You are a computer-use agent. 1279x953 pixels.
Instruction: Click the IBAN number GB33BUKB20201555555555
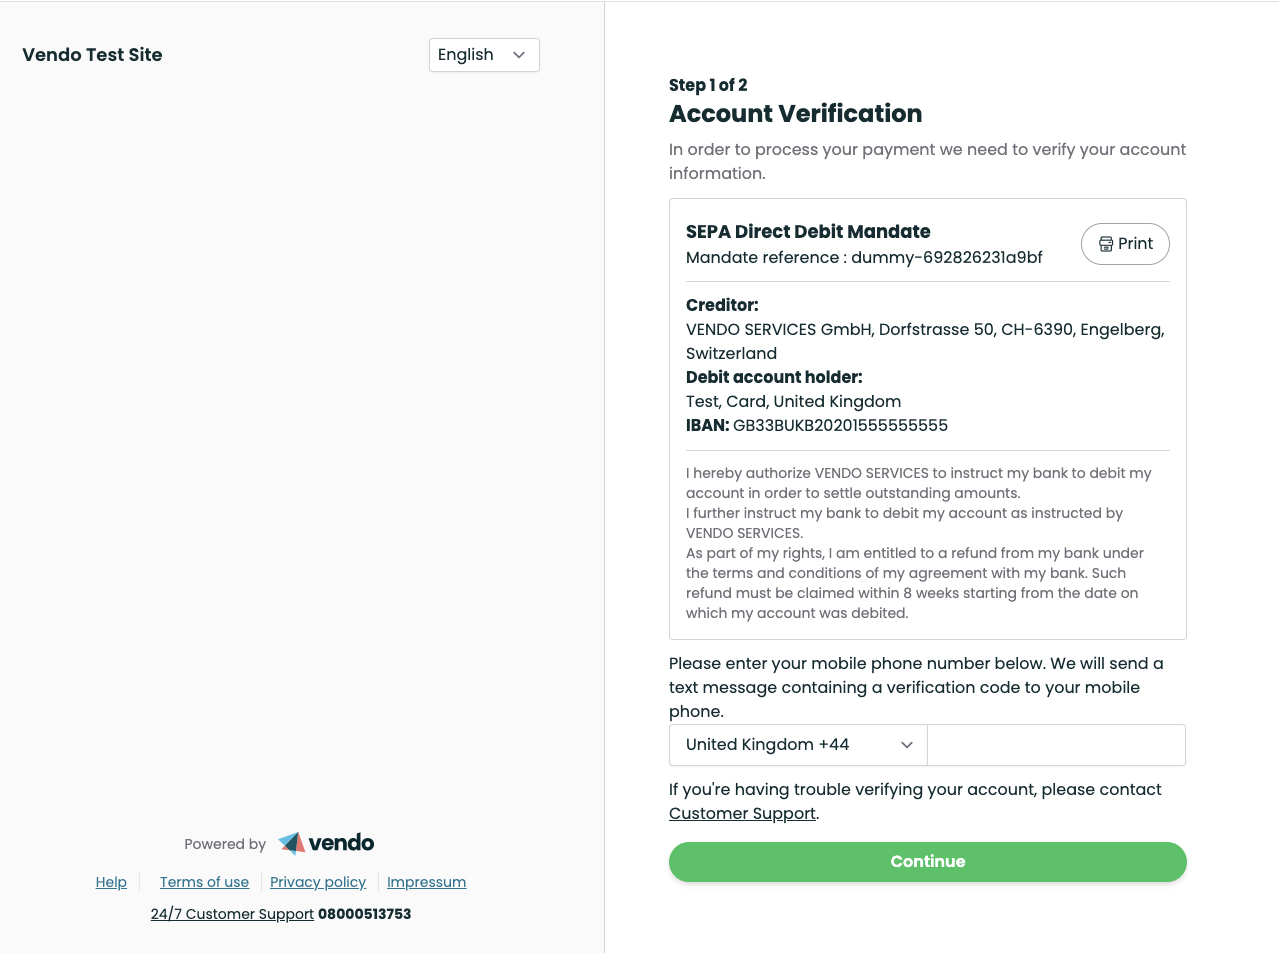(840, 426)
